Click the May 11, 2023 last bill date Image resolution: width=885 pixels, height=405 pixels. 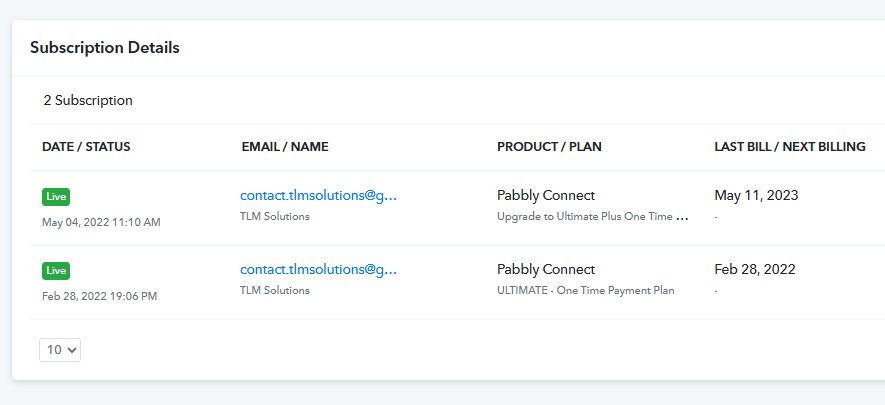[x=756, y=196]
